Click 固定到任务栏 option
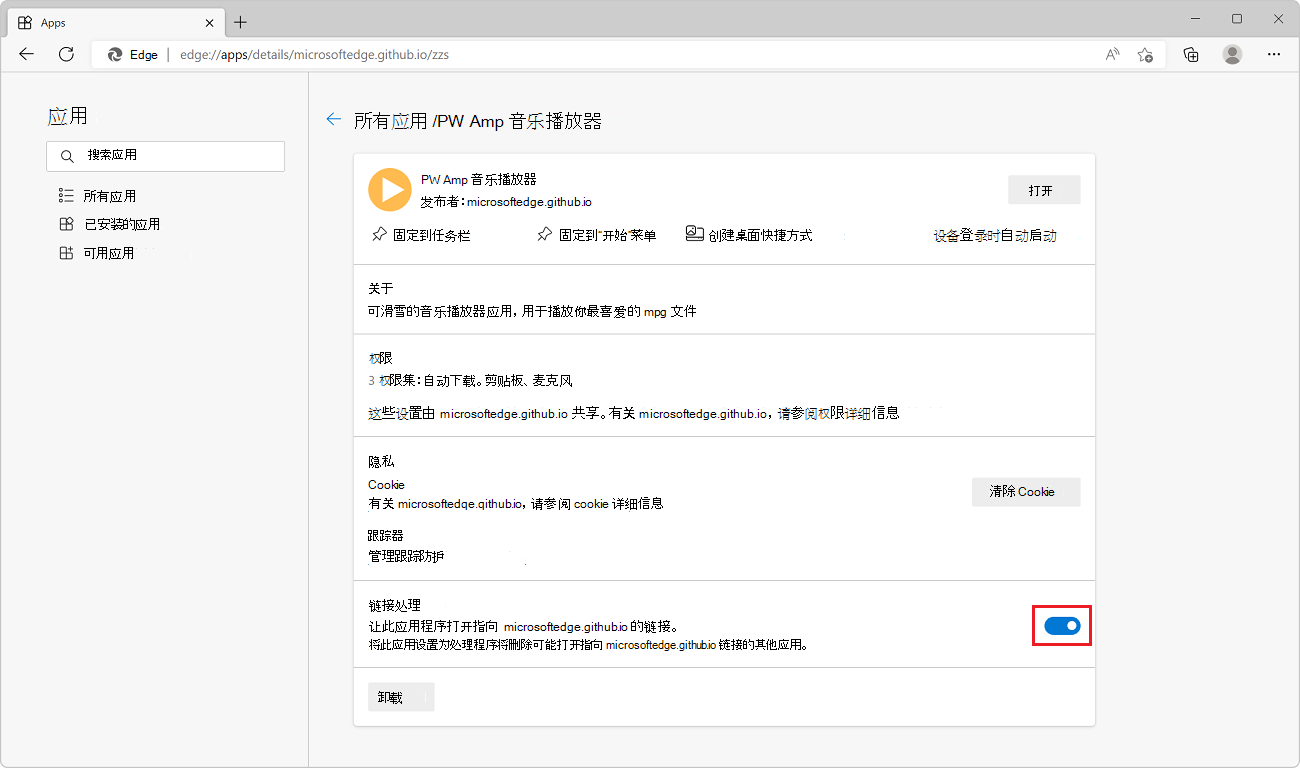 420,235
